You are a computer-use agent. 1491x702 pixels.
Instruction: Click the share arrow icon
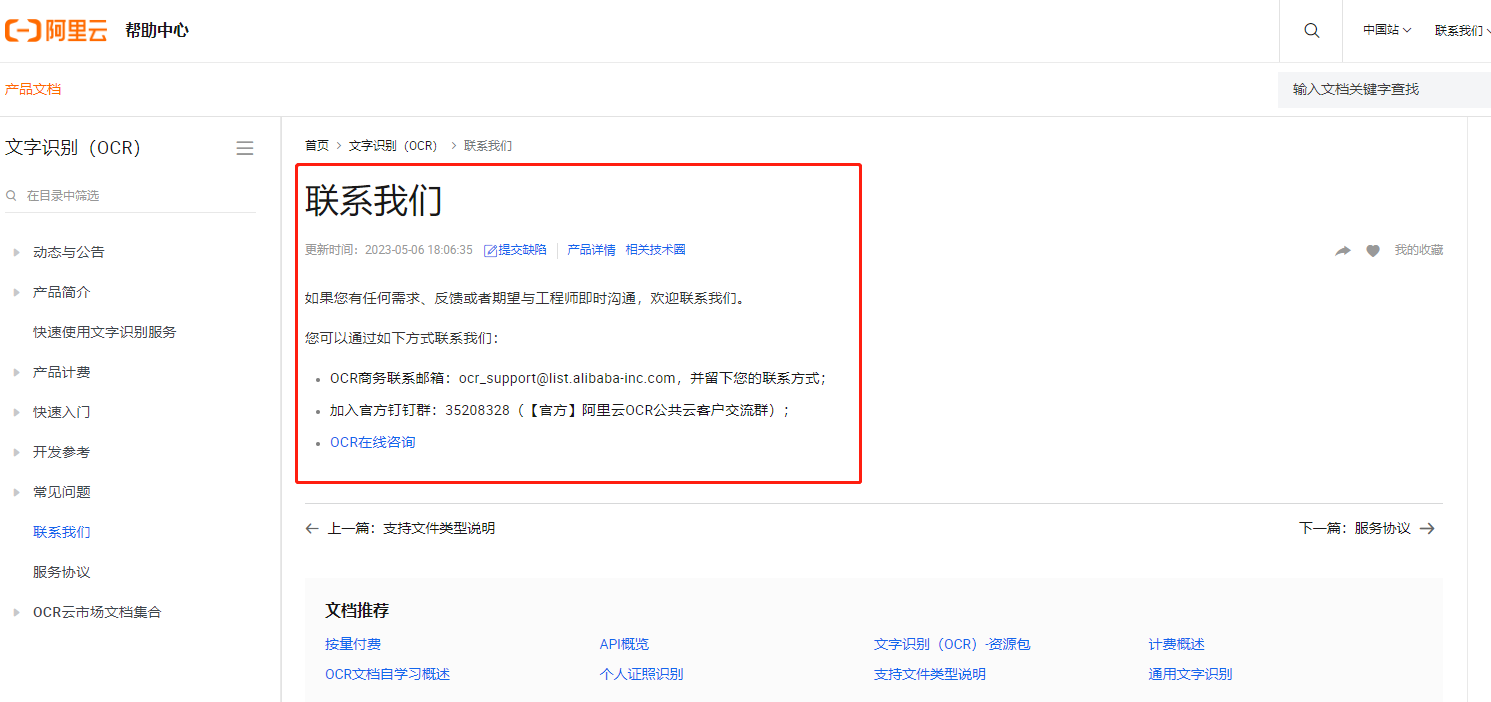(x=1343, y=251)
